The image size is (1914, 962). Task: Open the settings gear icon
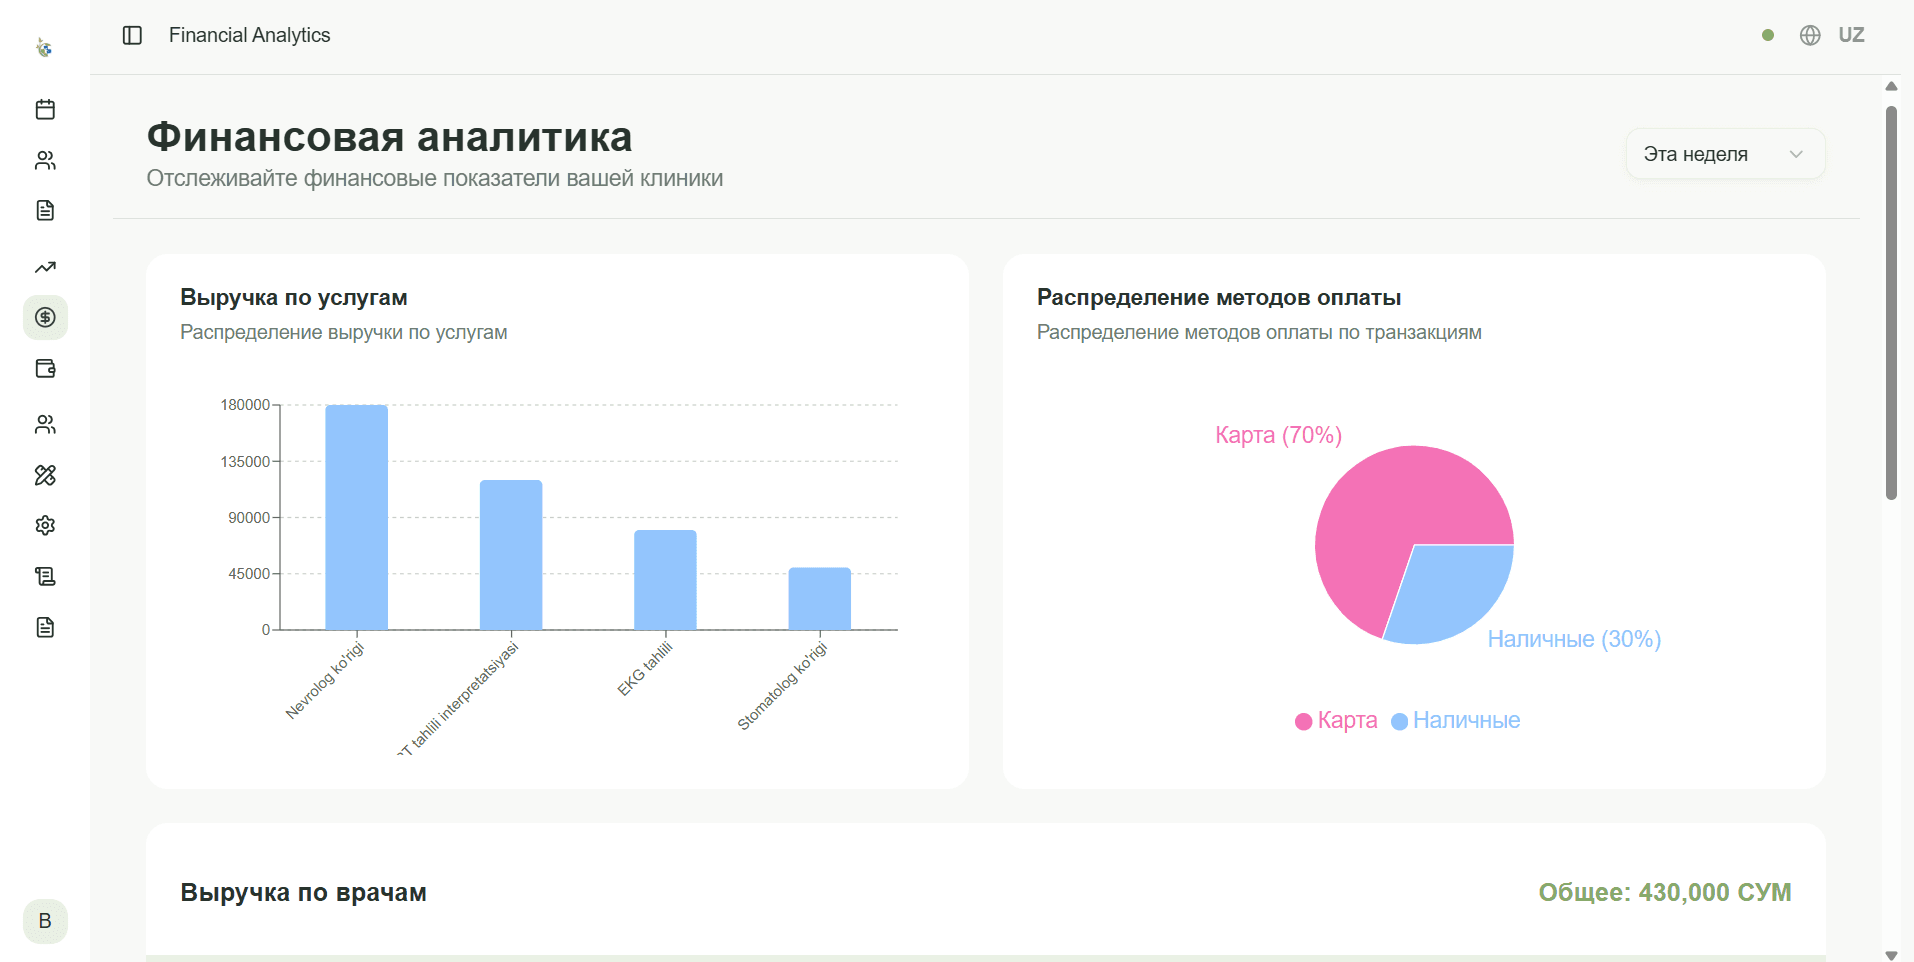coord(45,525)
